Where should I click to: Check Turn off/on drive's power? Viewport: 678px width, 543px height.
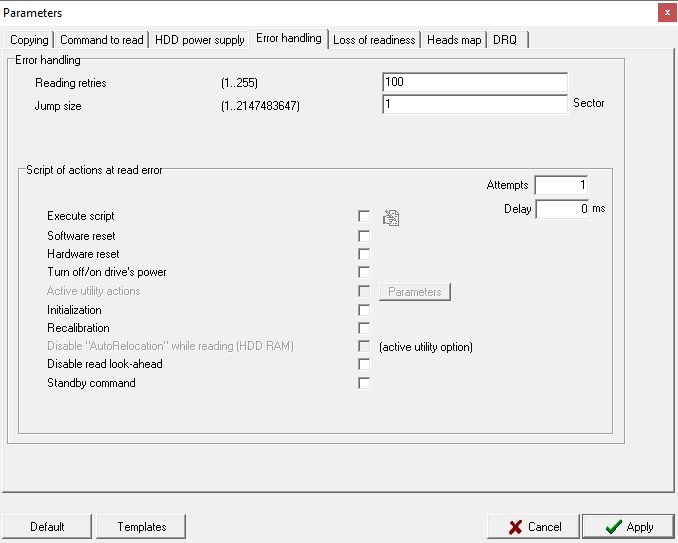point(364,272)
